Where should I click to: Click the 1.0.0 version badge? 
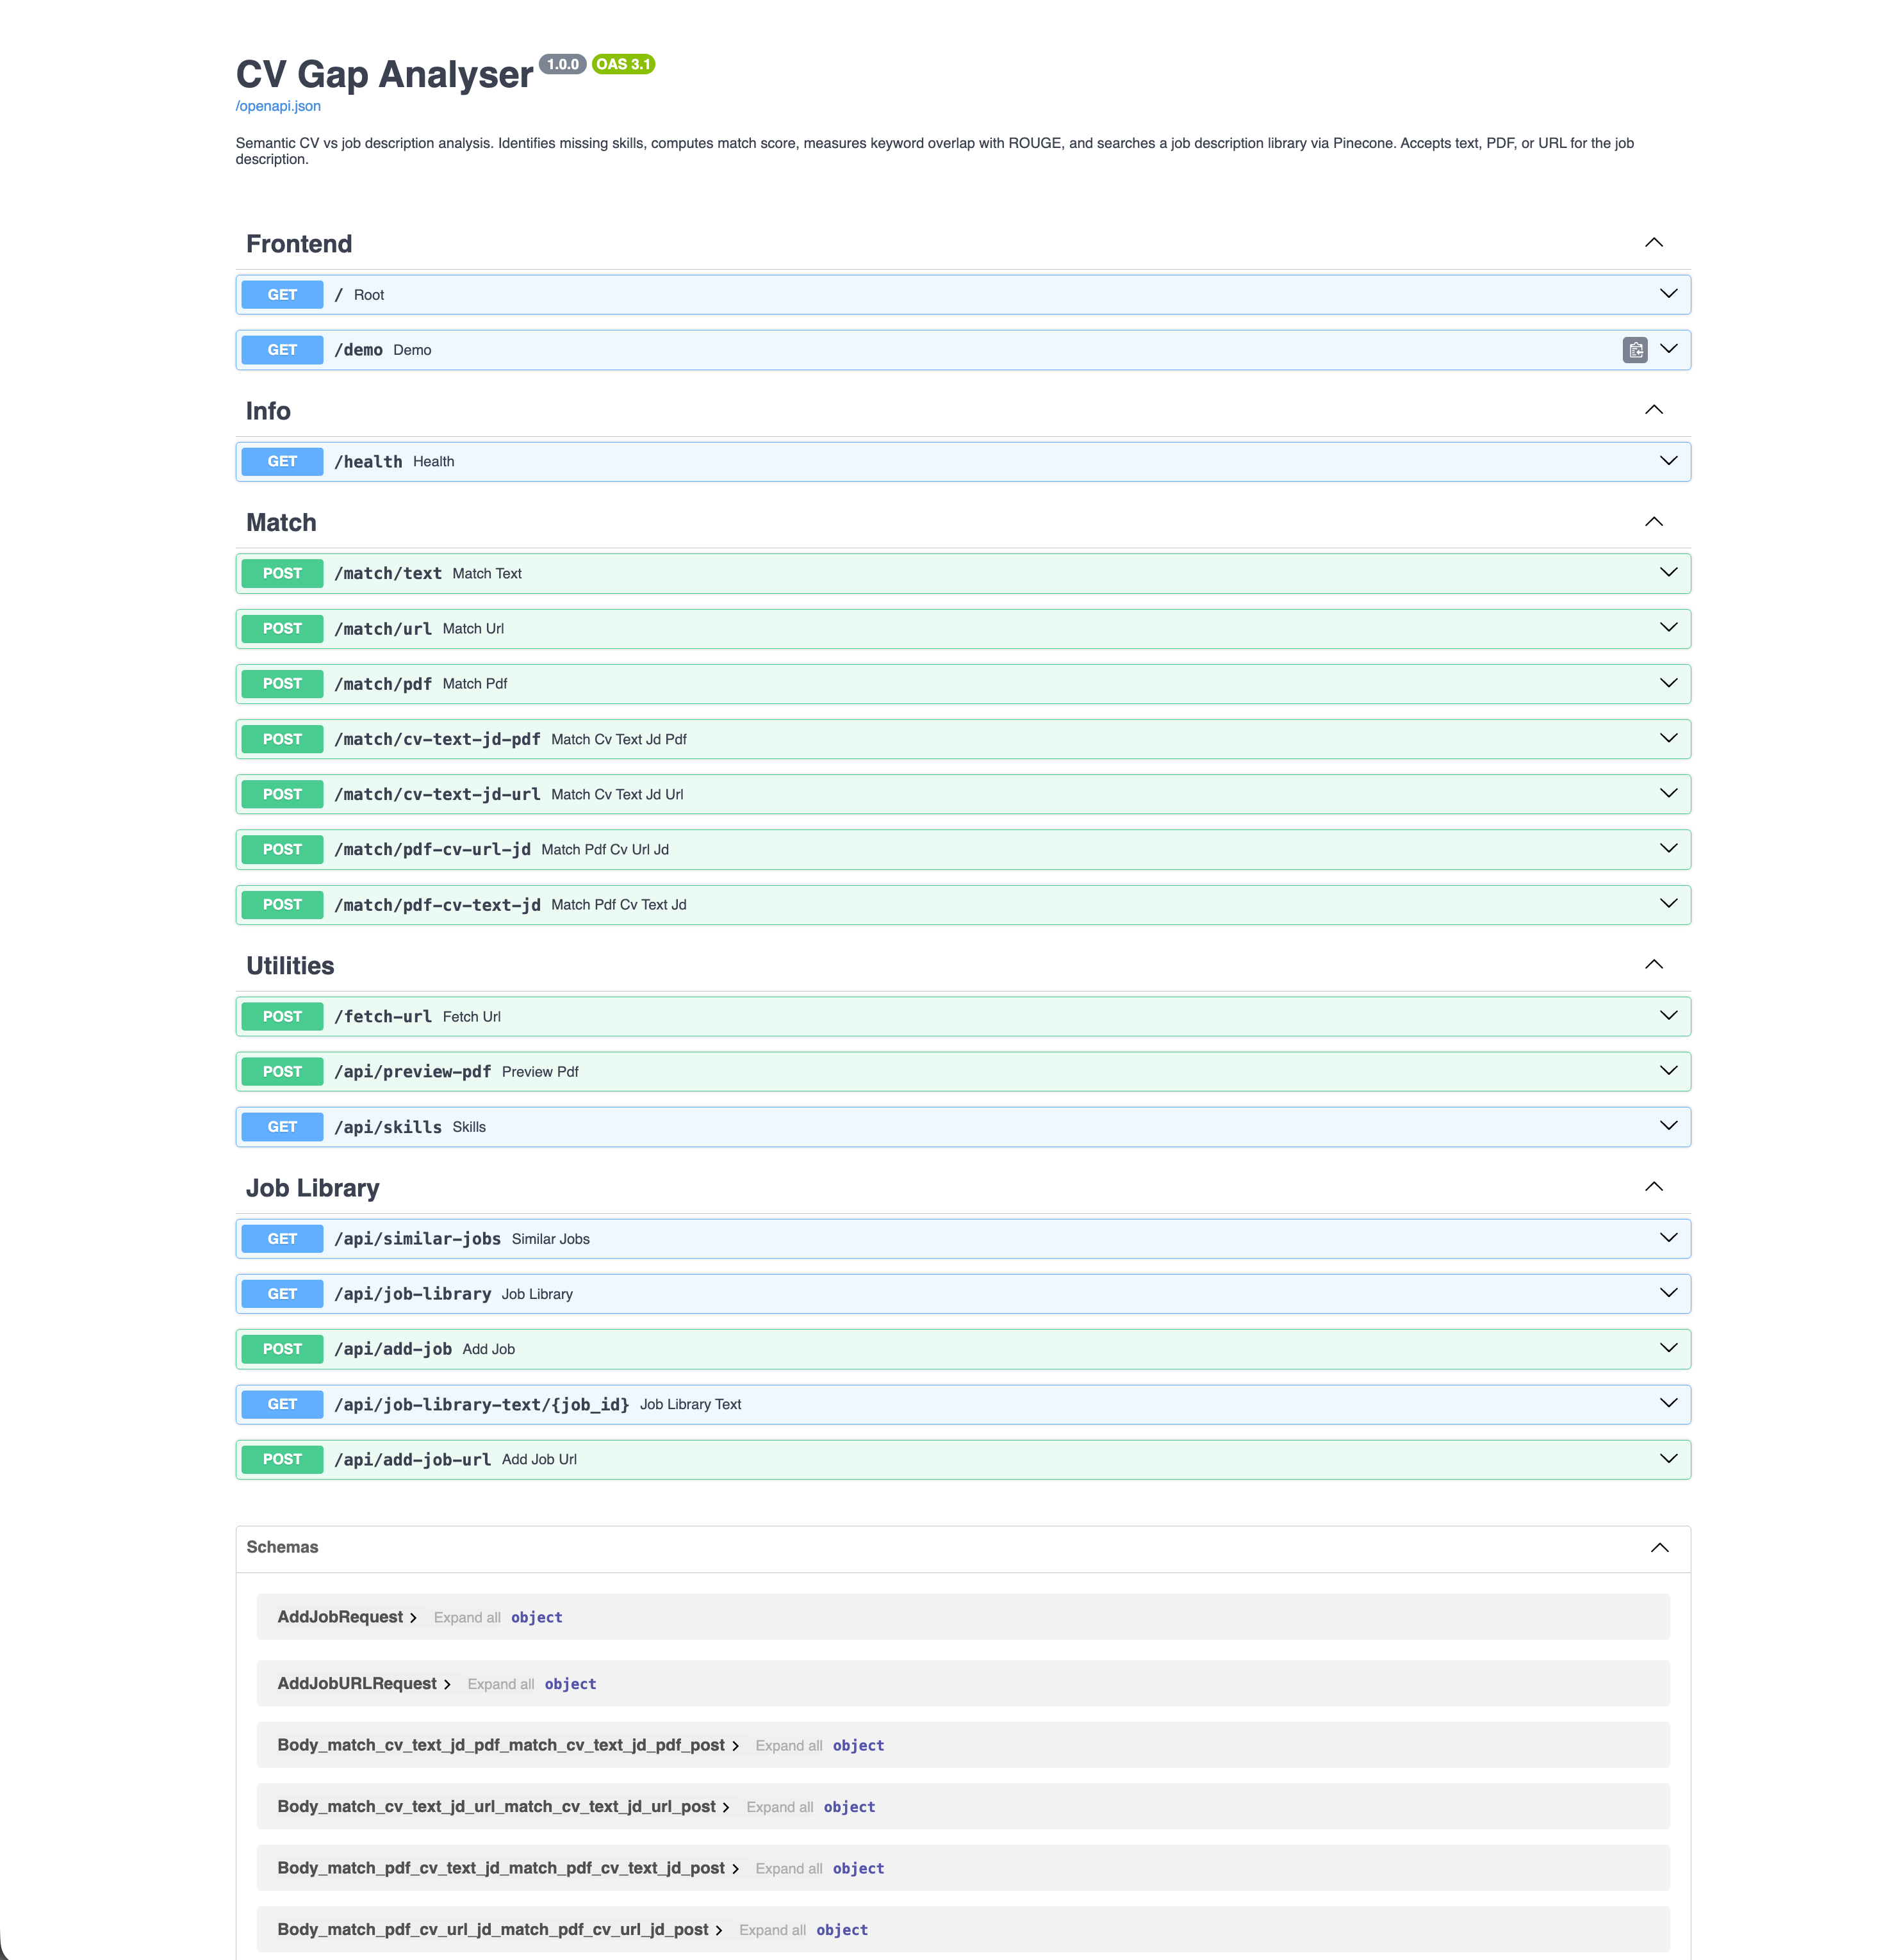(563, 64)
